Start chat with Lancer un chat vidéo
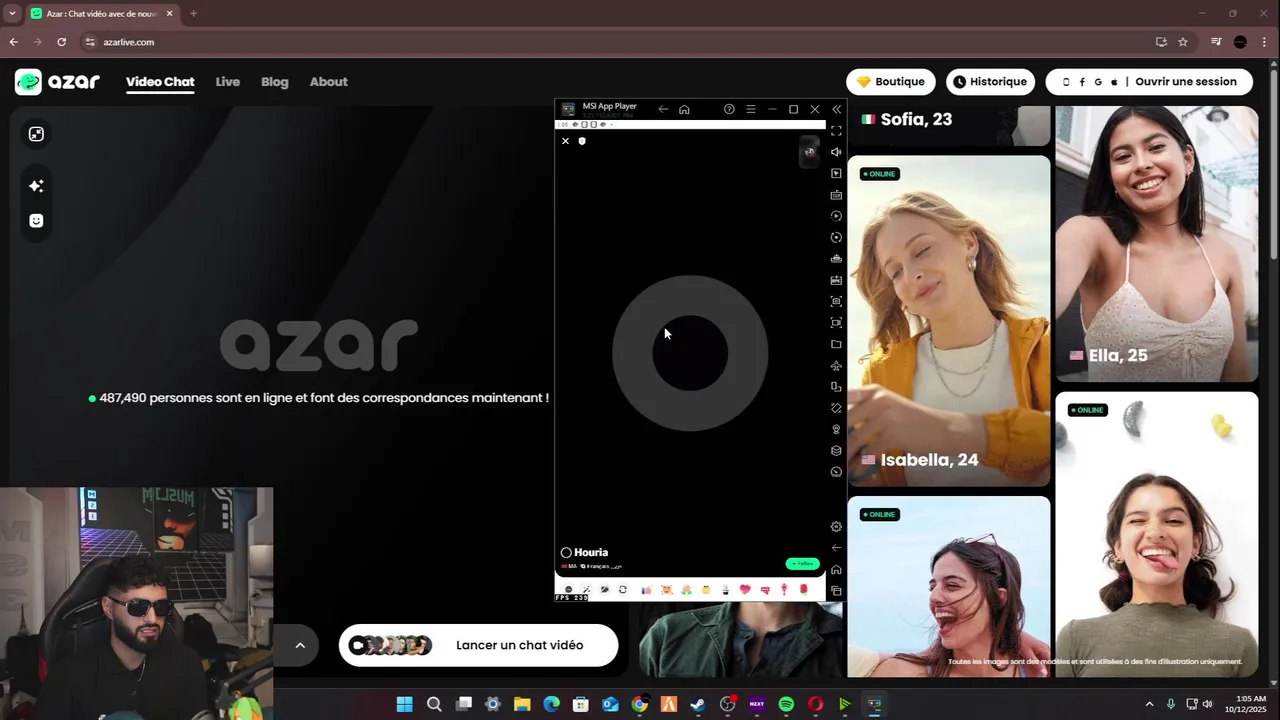 click(478, 645)
